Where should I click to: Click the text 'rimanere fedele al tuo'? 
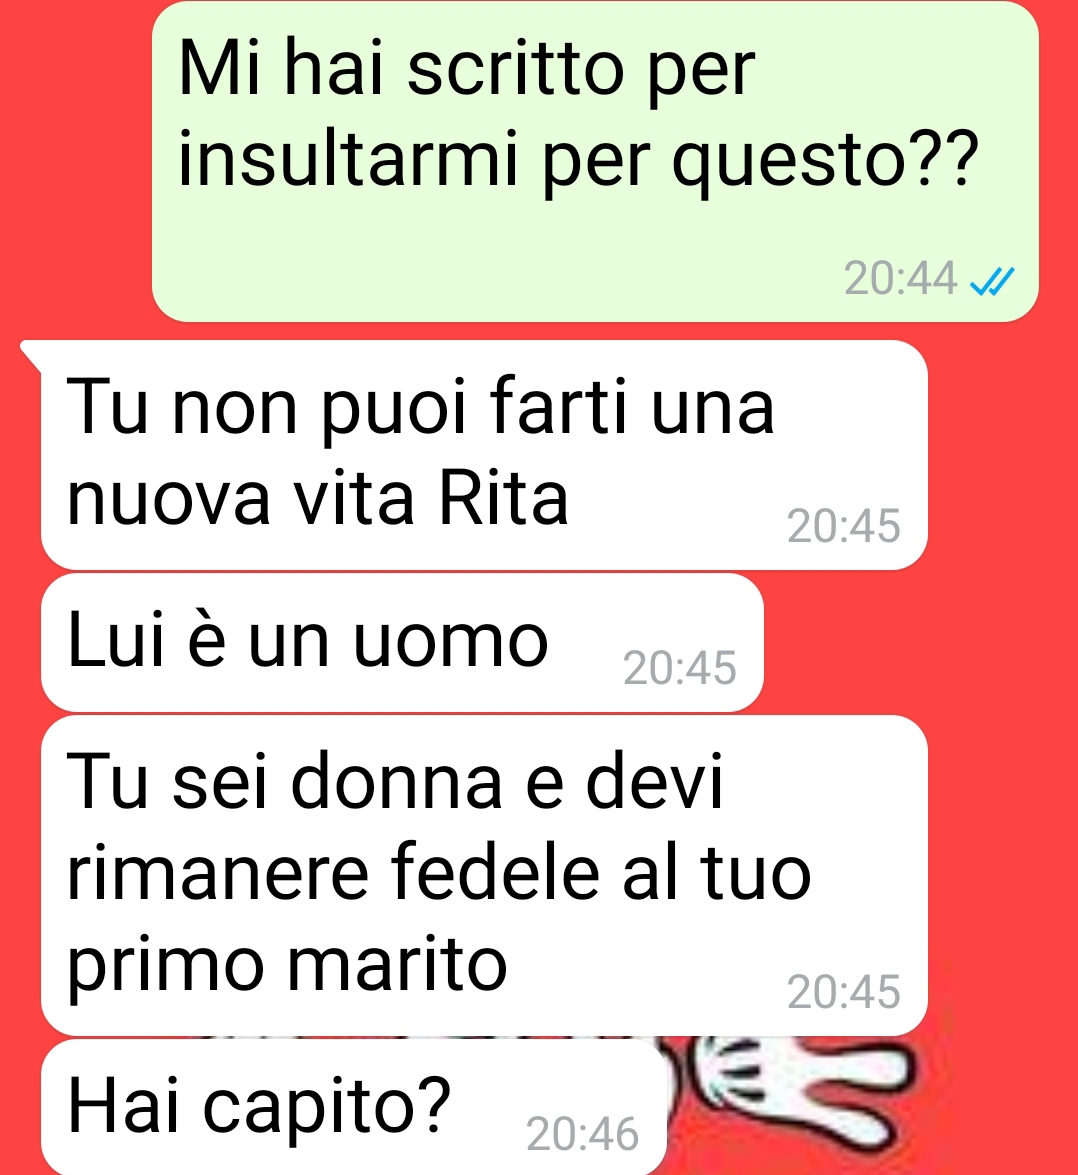439,874
